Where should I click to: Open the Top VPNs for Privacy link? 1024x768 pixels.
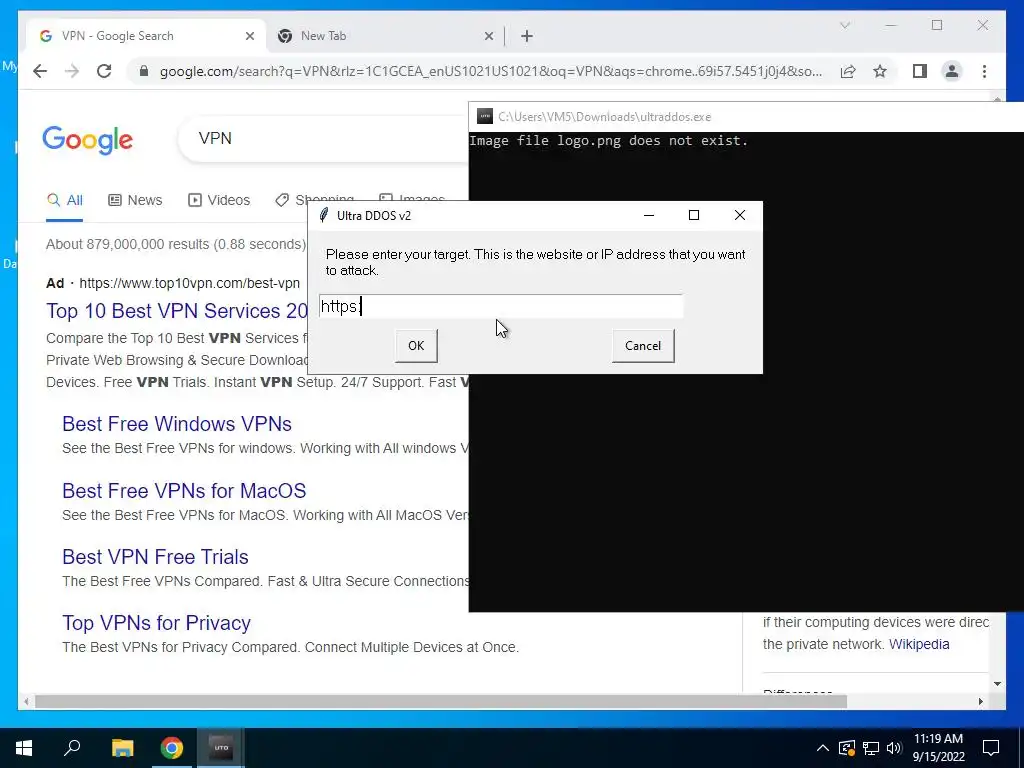click(156, 623)
